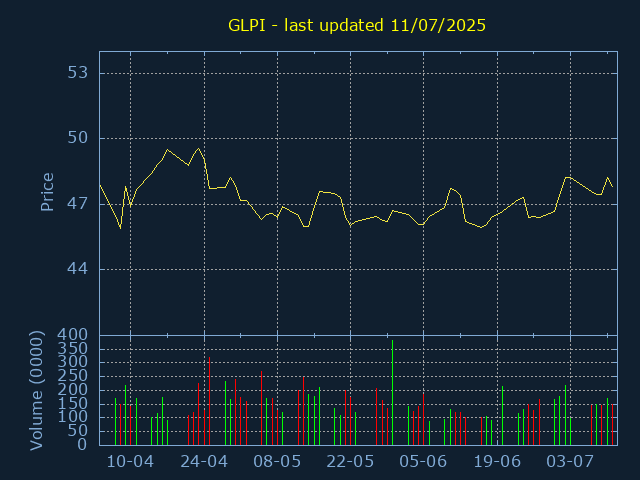The height and width of the screenshot is (480, 640).
Task: Click the price axis label 44
Action: [78, 269]
